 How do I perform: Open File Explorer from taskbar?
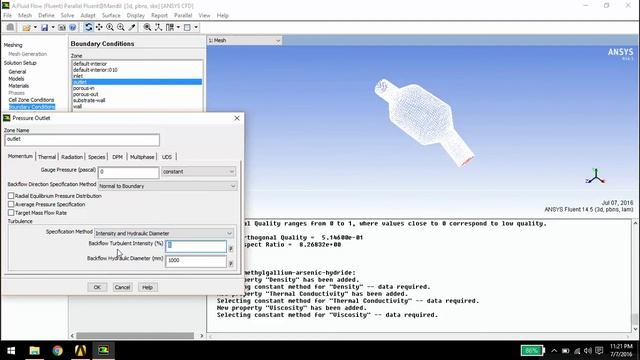point(34,350)
